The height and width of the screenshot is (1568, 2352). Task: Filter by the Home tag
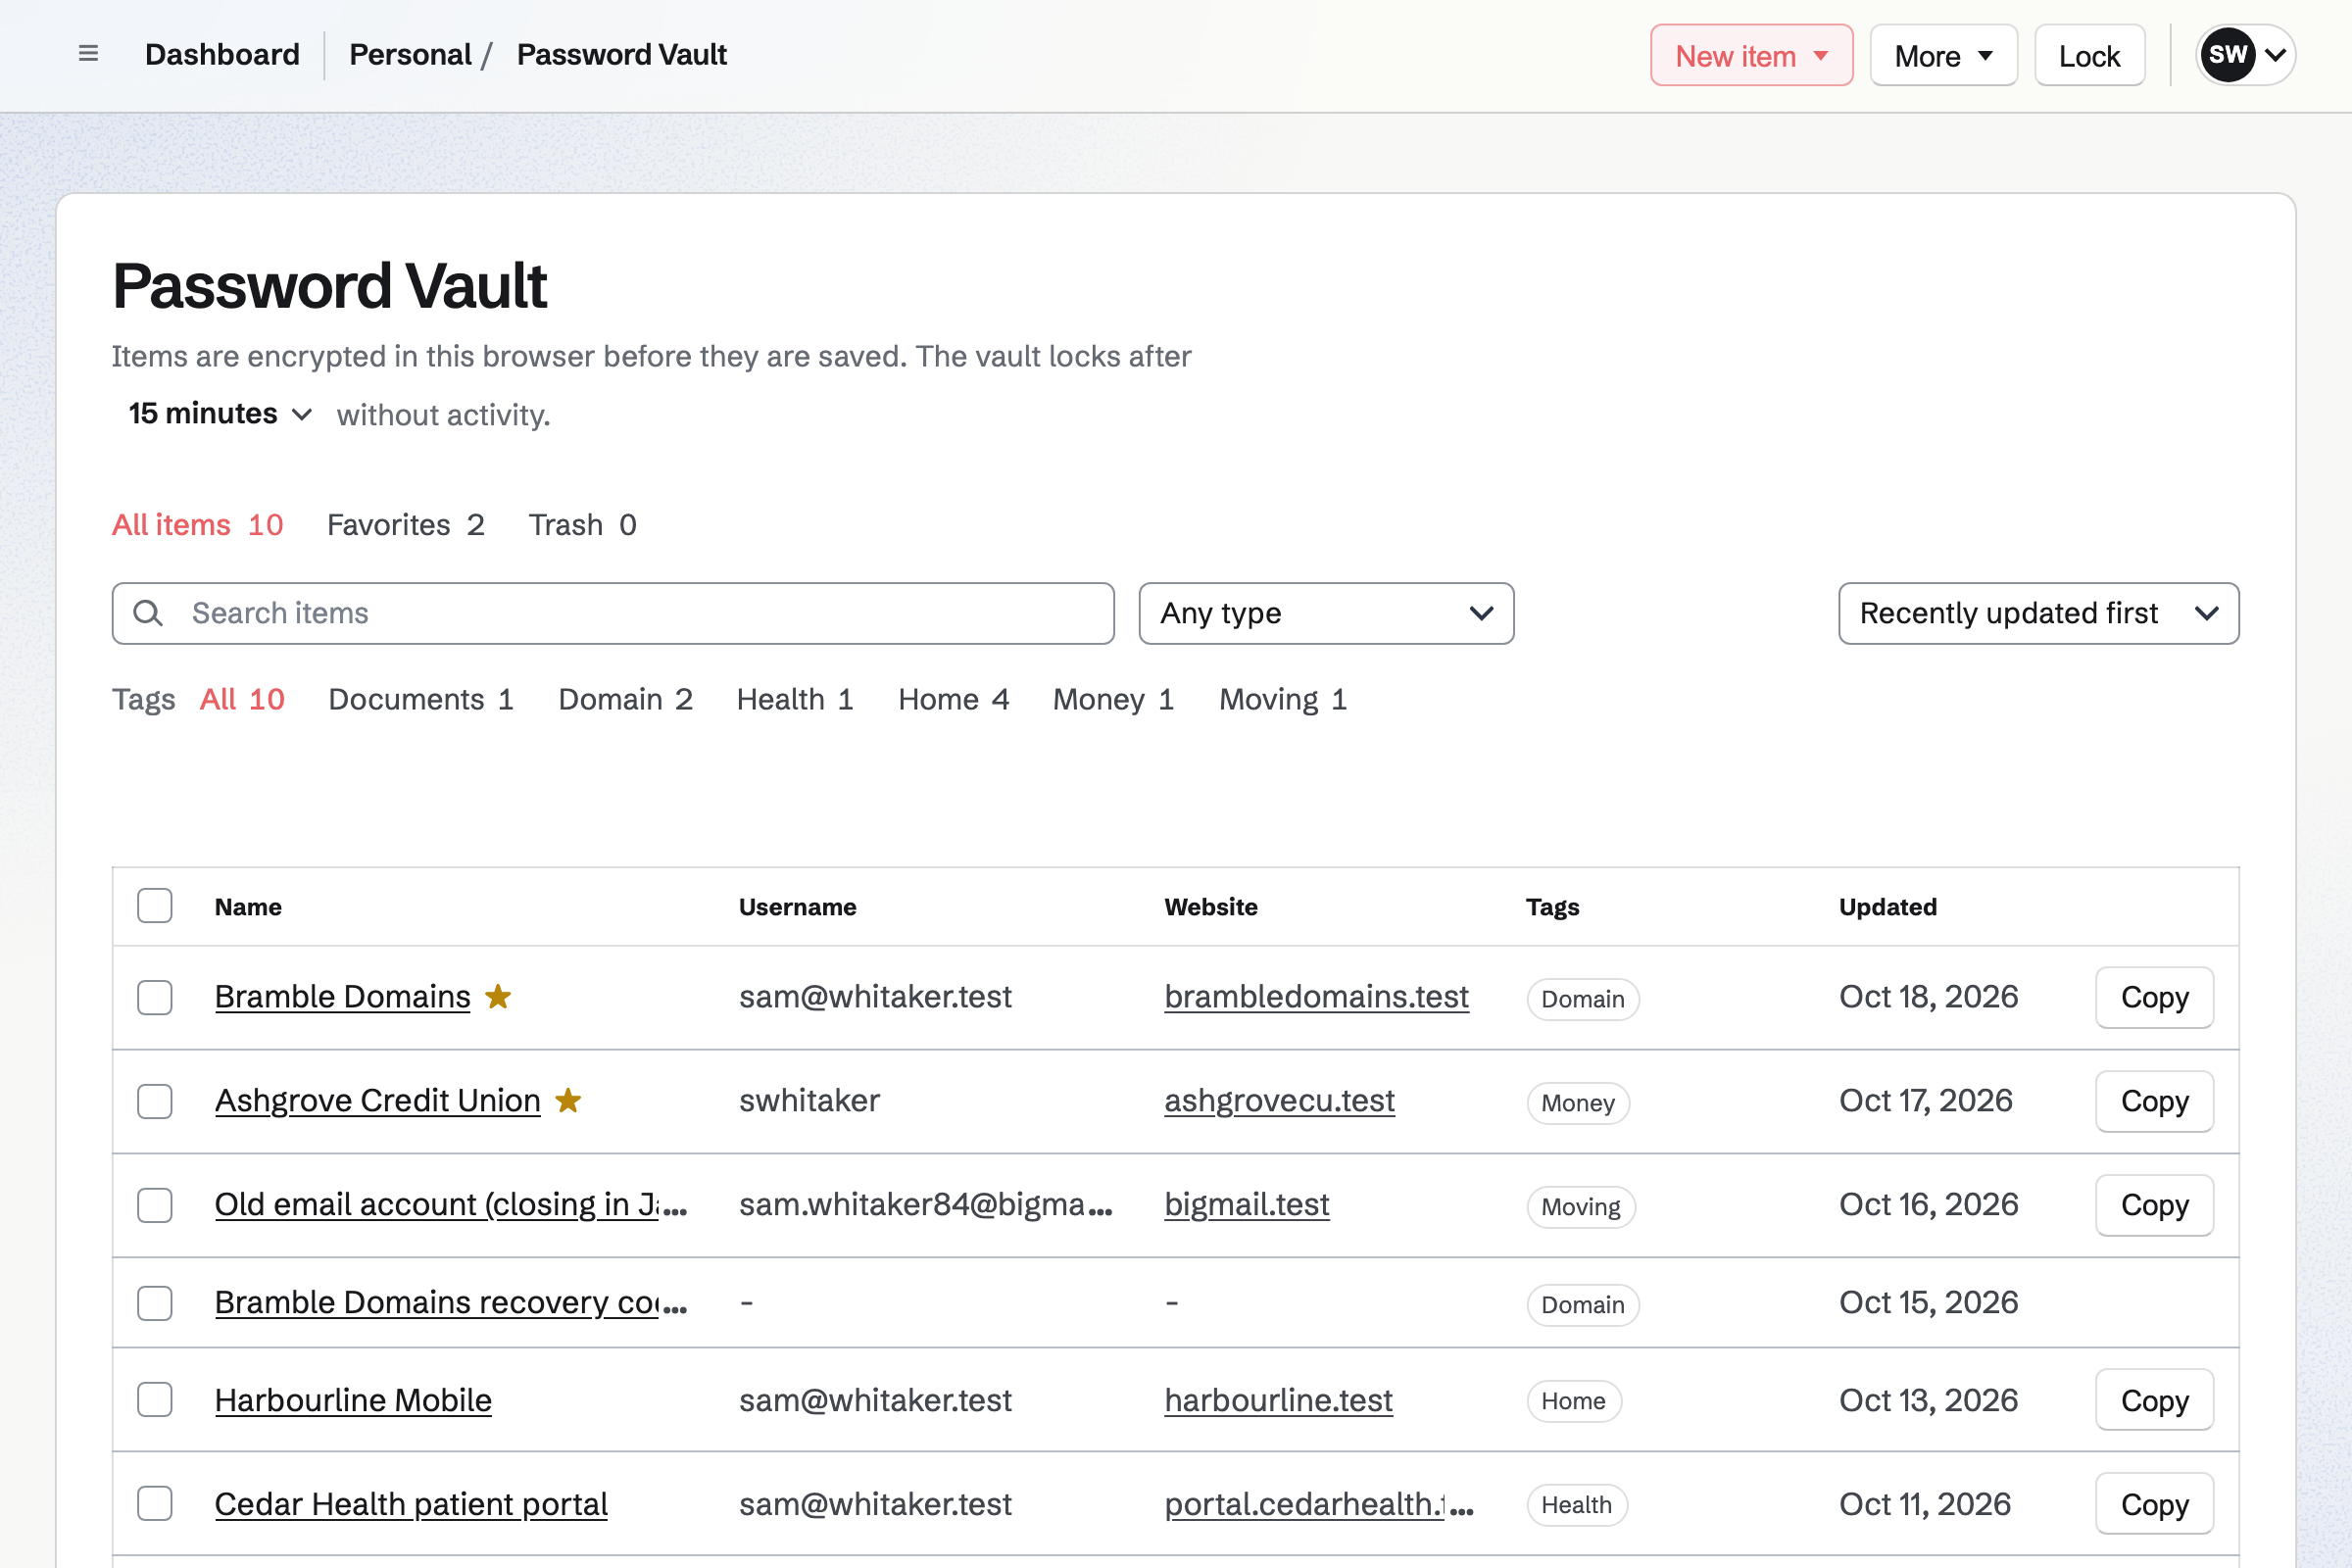tap(954, 700)
